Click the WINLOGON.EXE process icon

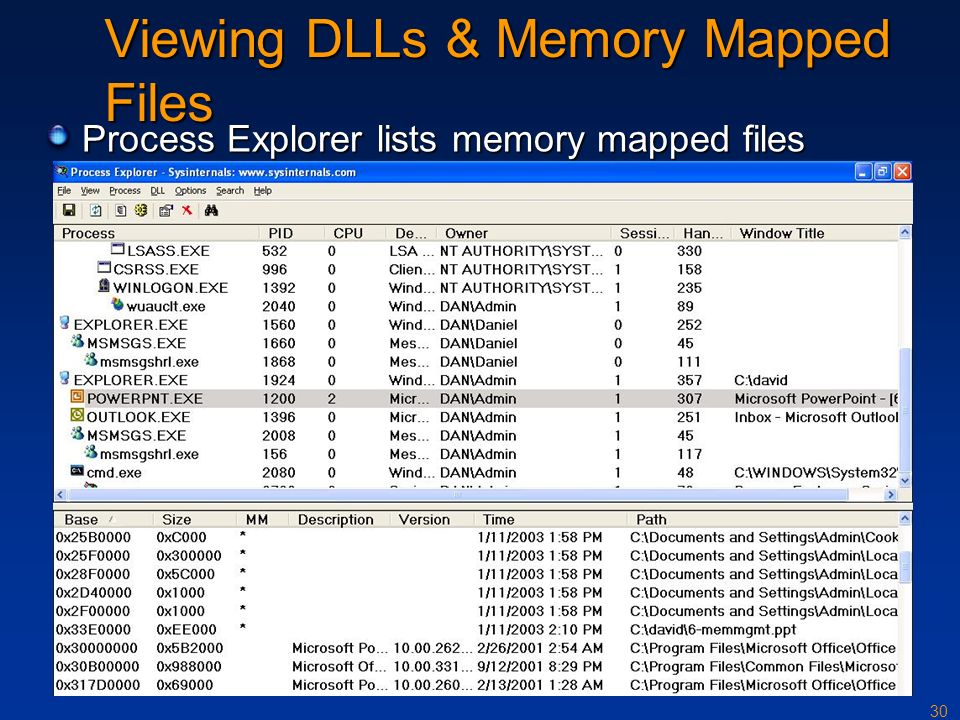click(x=104, y=286)
